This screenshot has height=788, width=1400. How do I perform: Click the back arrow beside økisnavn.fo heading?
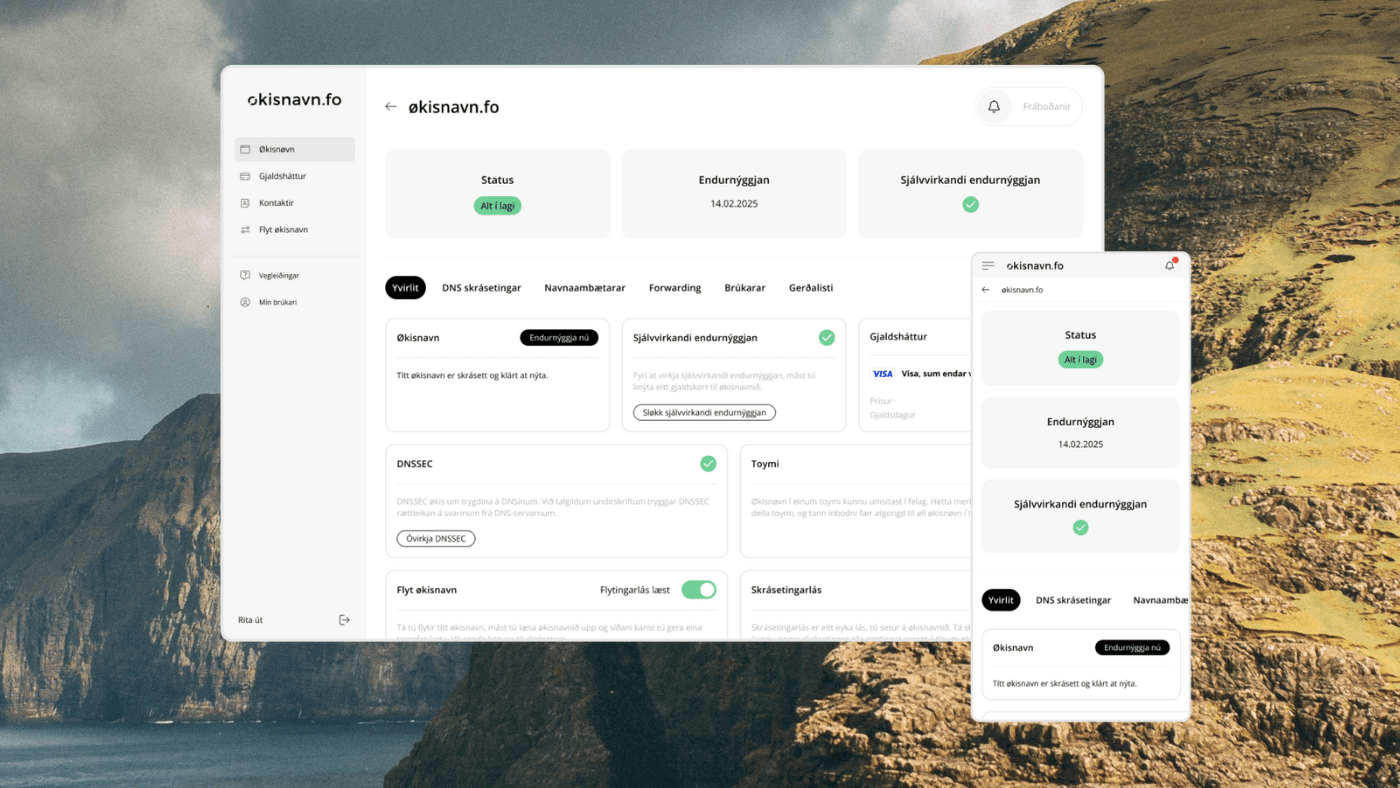pos(391,107)
